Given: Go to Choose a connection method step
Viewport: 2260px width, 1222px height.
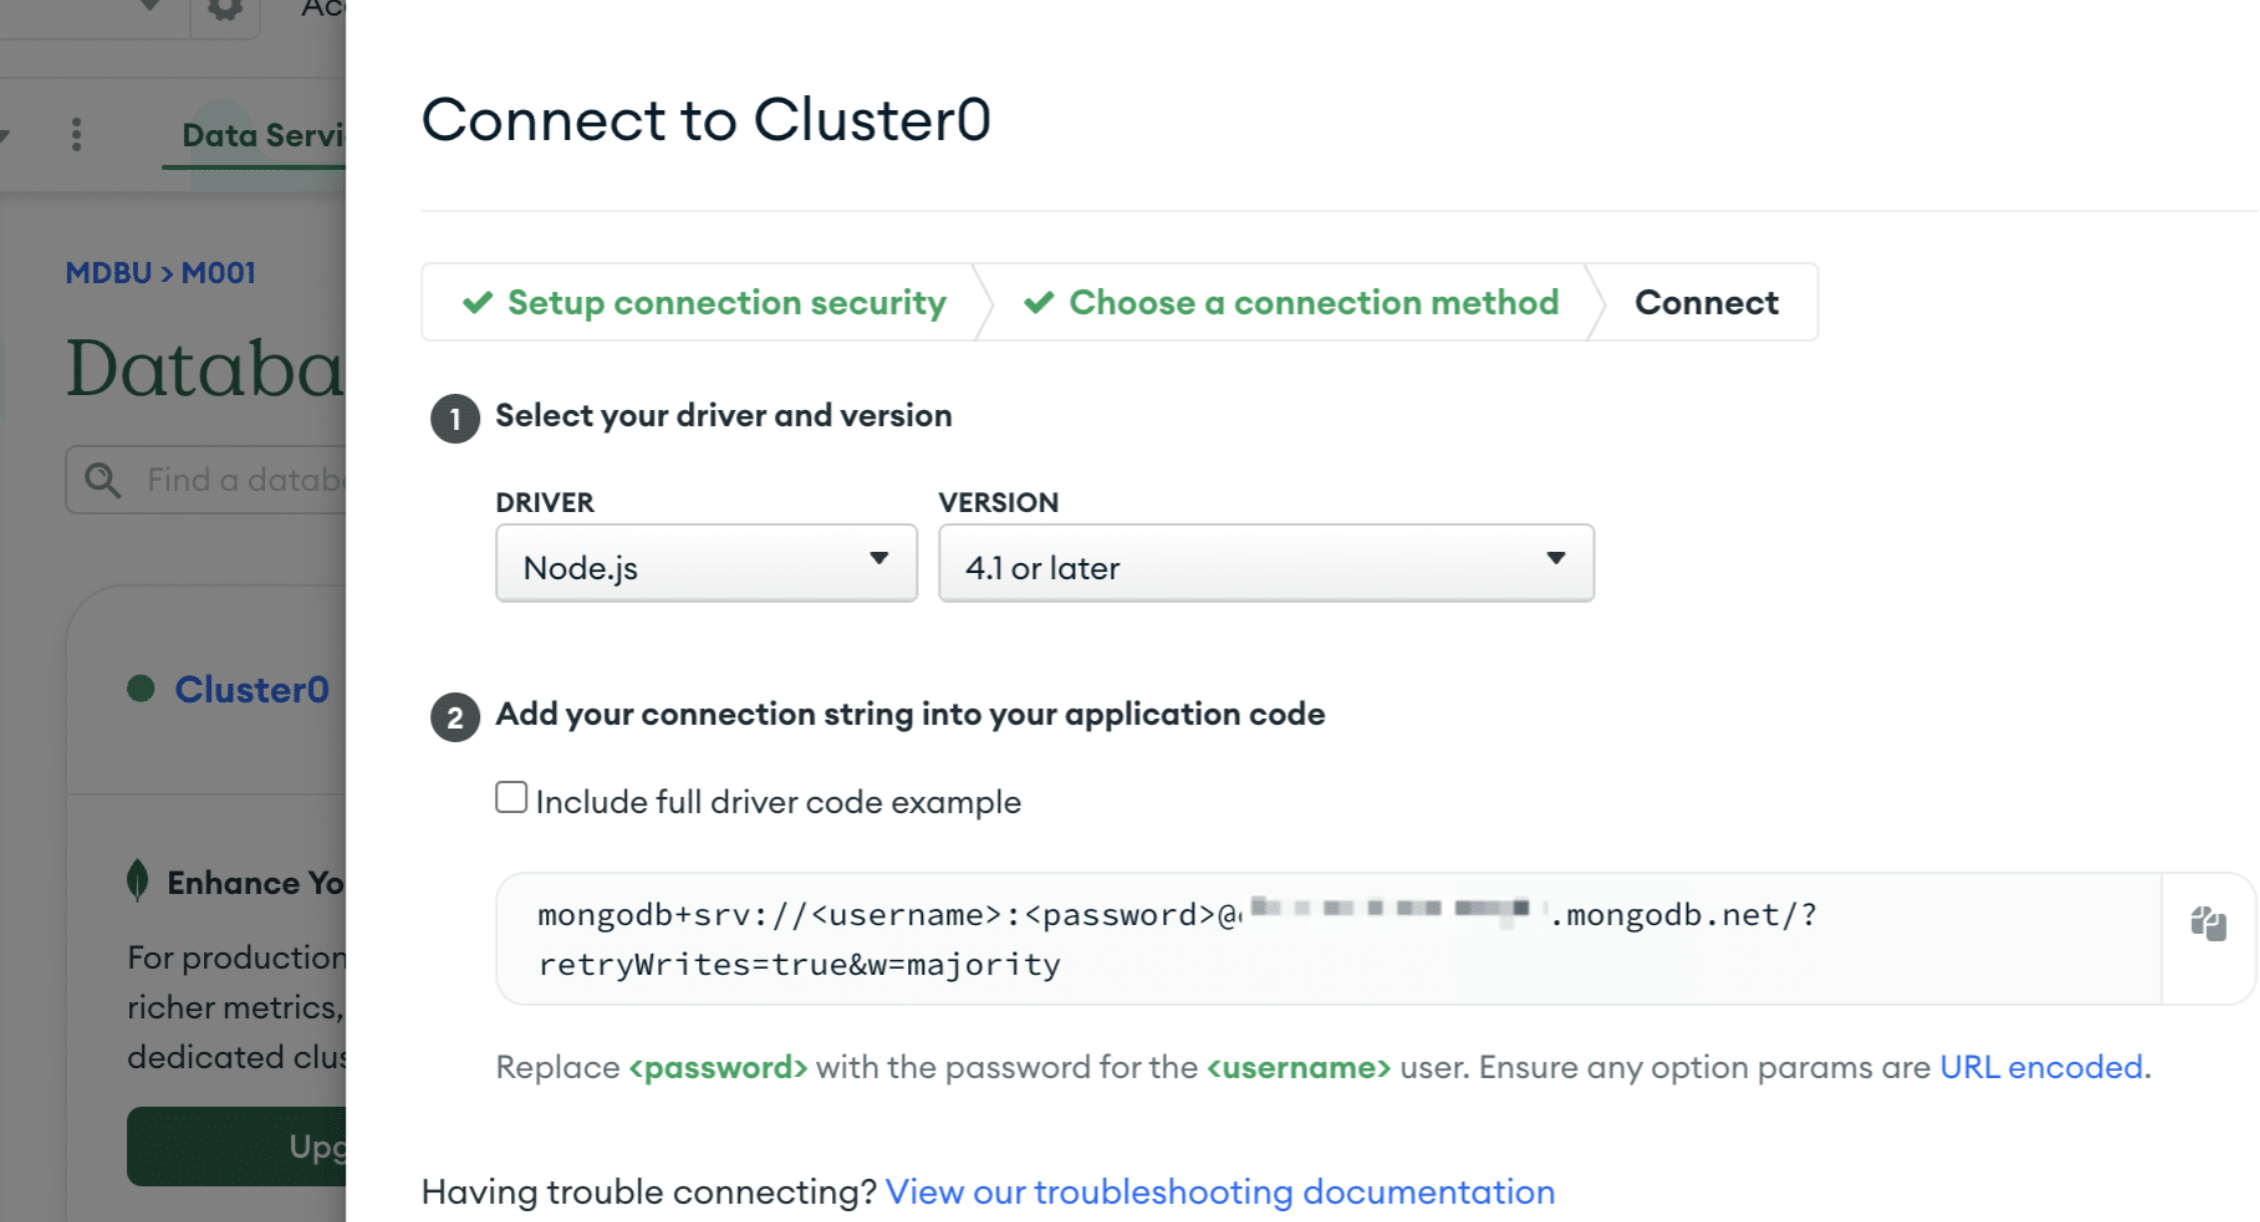Looking at the screenshot, I should pos(1291,302).
